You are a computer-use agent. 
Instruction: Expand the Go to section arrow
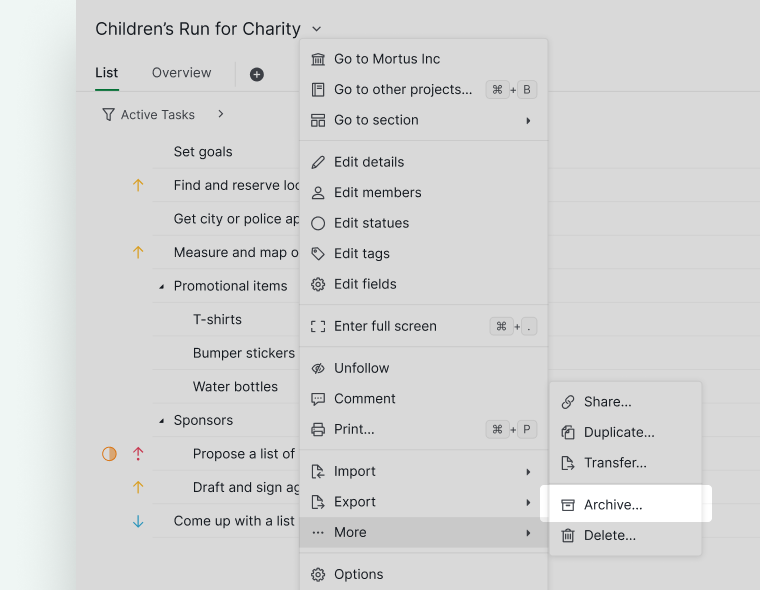point(528,121)
